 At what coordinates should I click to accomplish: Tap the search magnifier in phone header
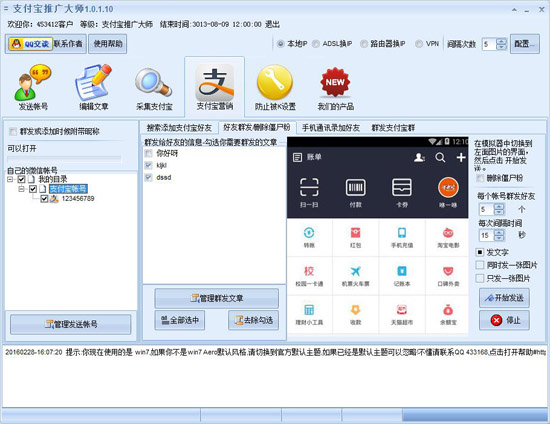[440, 157]
